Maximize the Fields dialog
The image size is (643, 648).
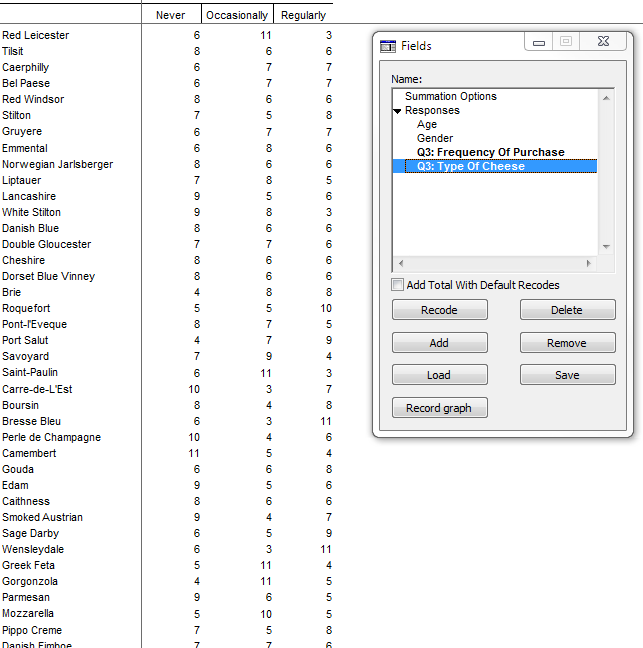(566, 43)
